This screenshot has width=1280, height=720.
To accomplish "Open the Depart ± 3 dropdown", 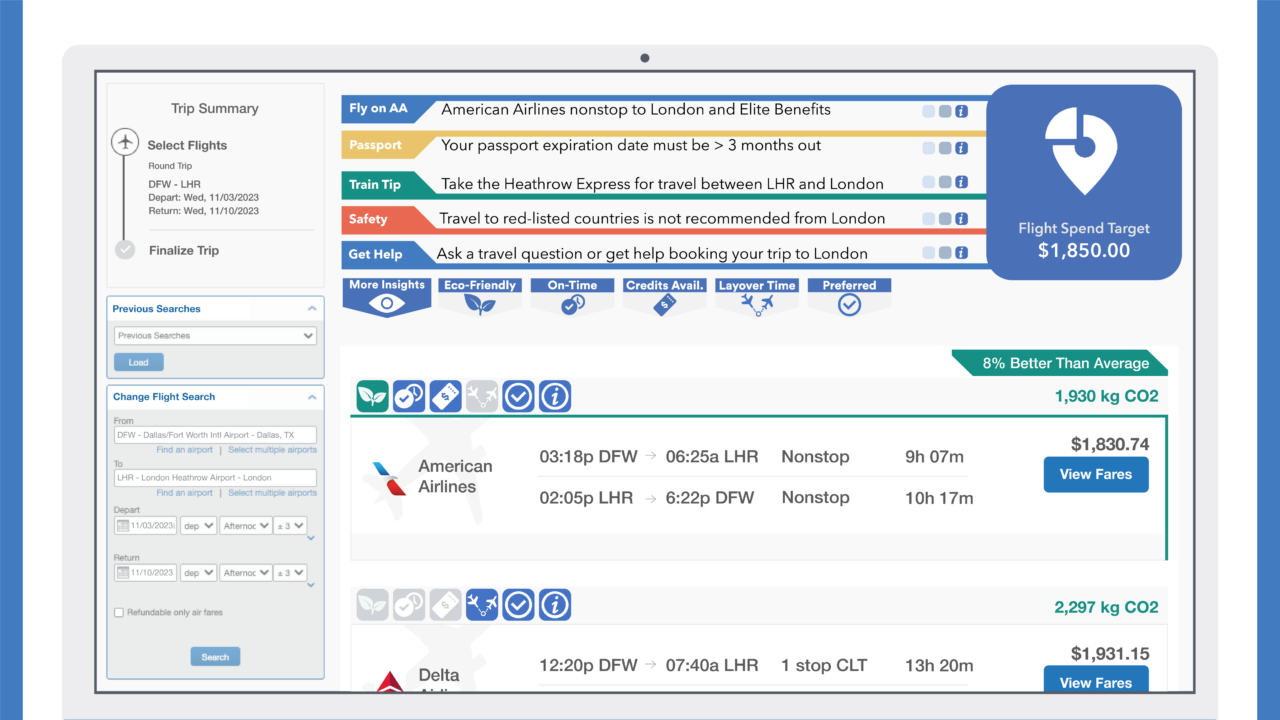I will pyautogui.click(x=290, y=525).
